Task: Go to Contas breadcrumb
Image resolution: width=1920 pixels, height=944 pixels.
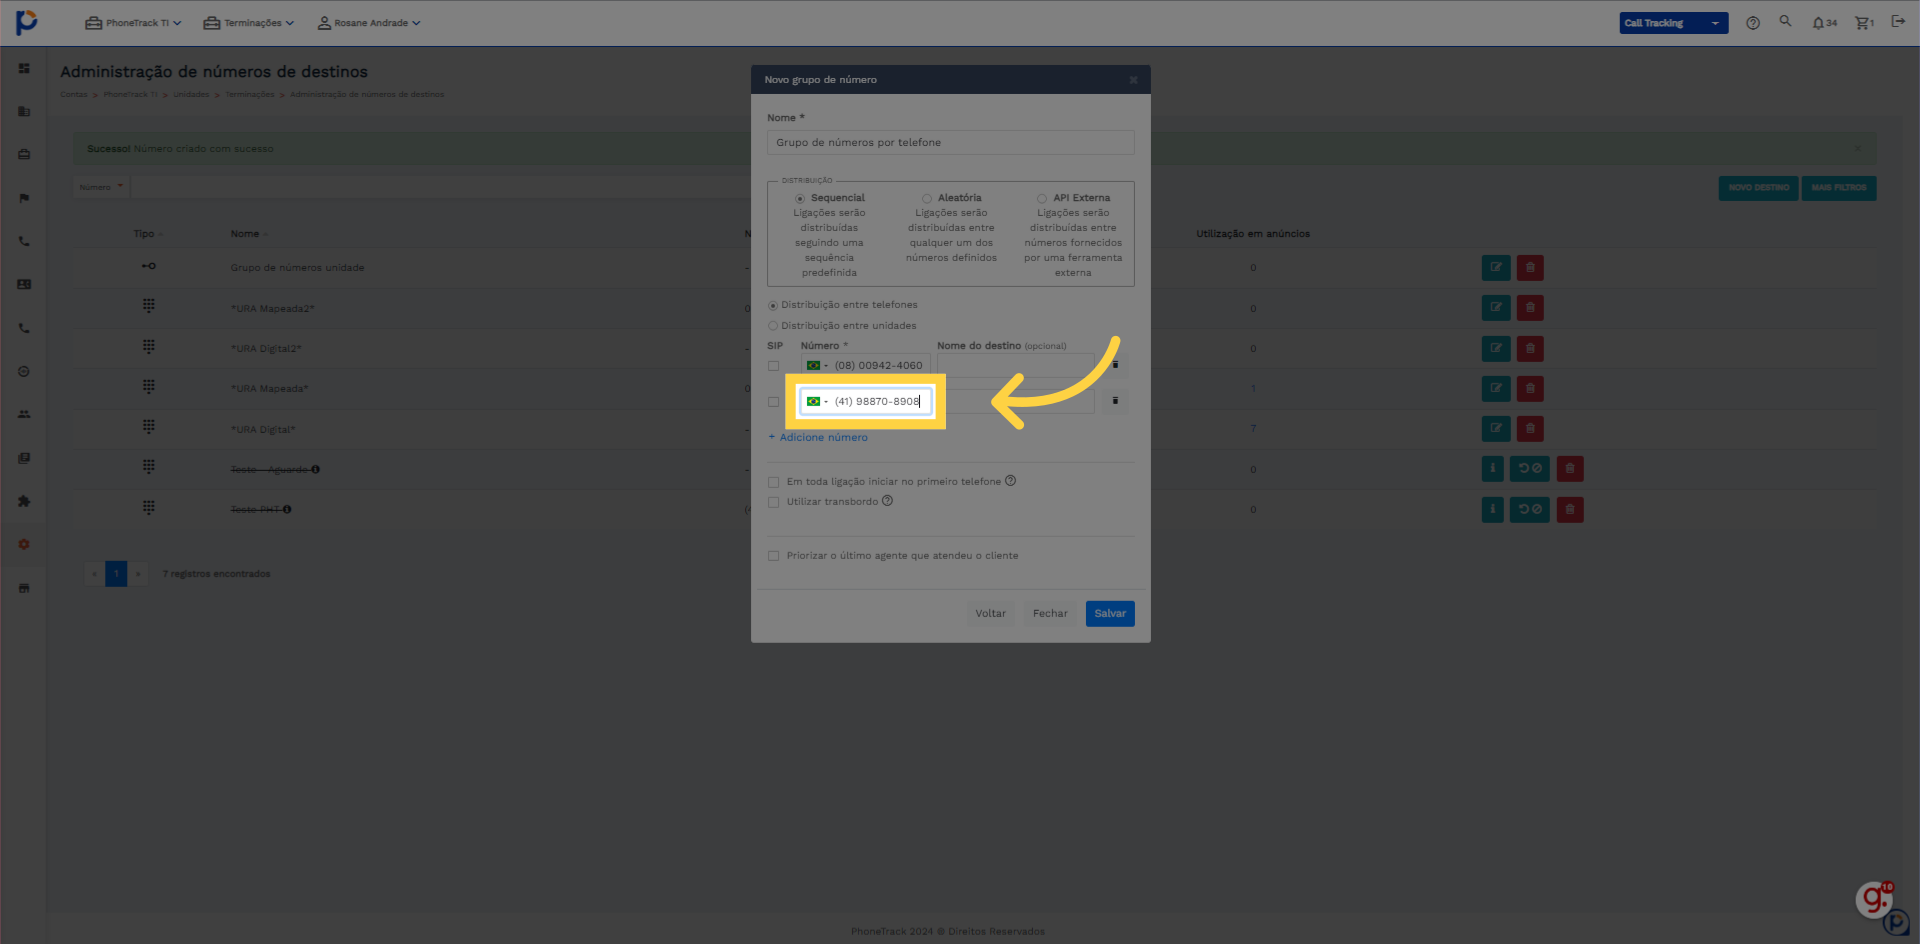Action: (74, 95)
